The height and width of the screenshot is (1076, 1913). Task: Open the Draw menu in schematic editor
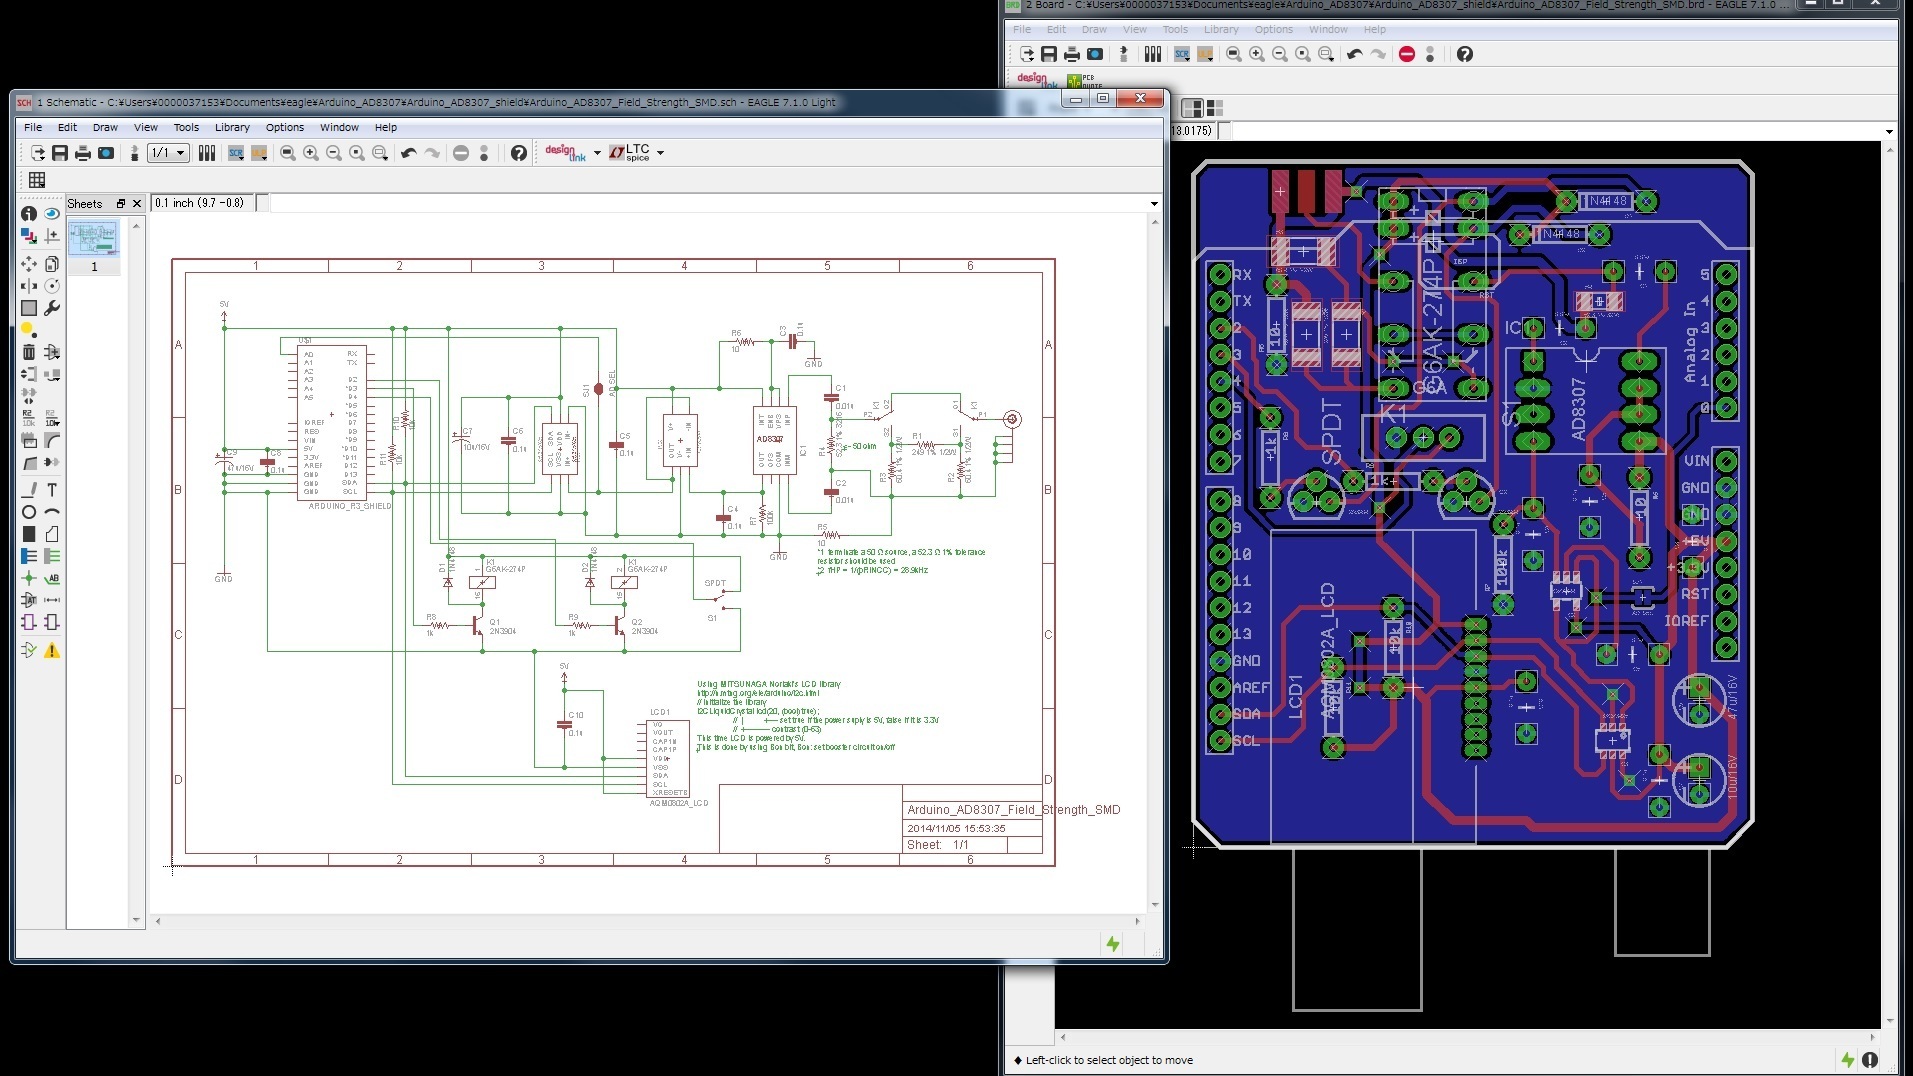point(104,127)
